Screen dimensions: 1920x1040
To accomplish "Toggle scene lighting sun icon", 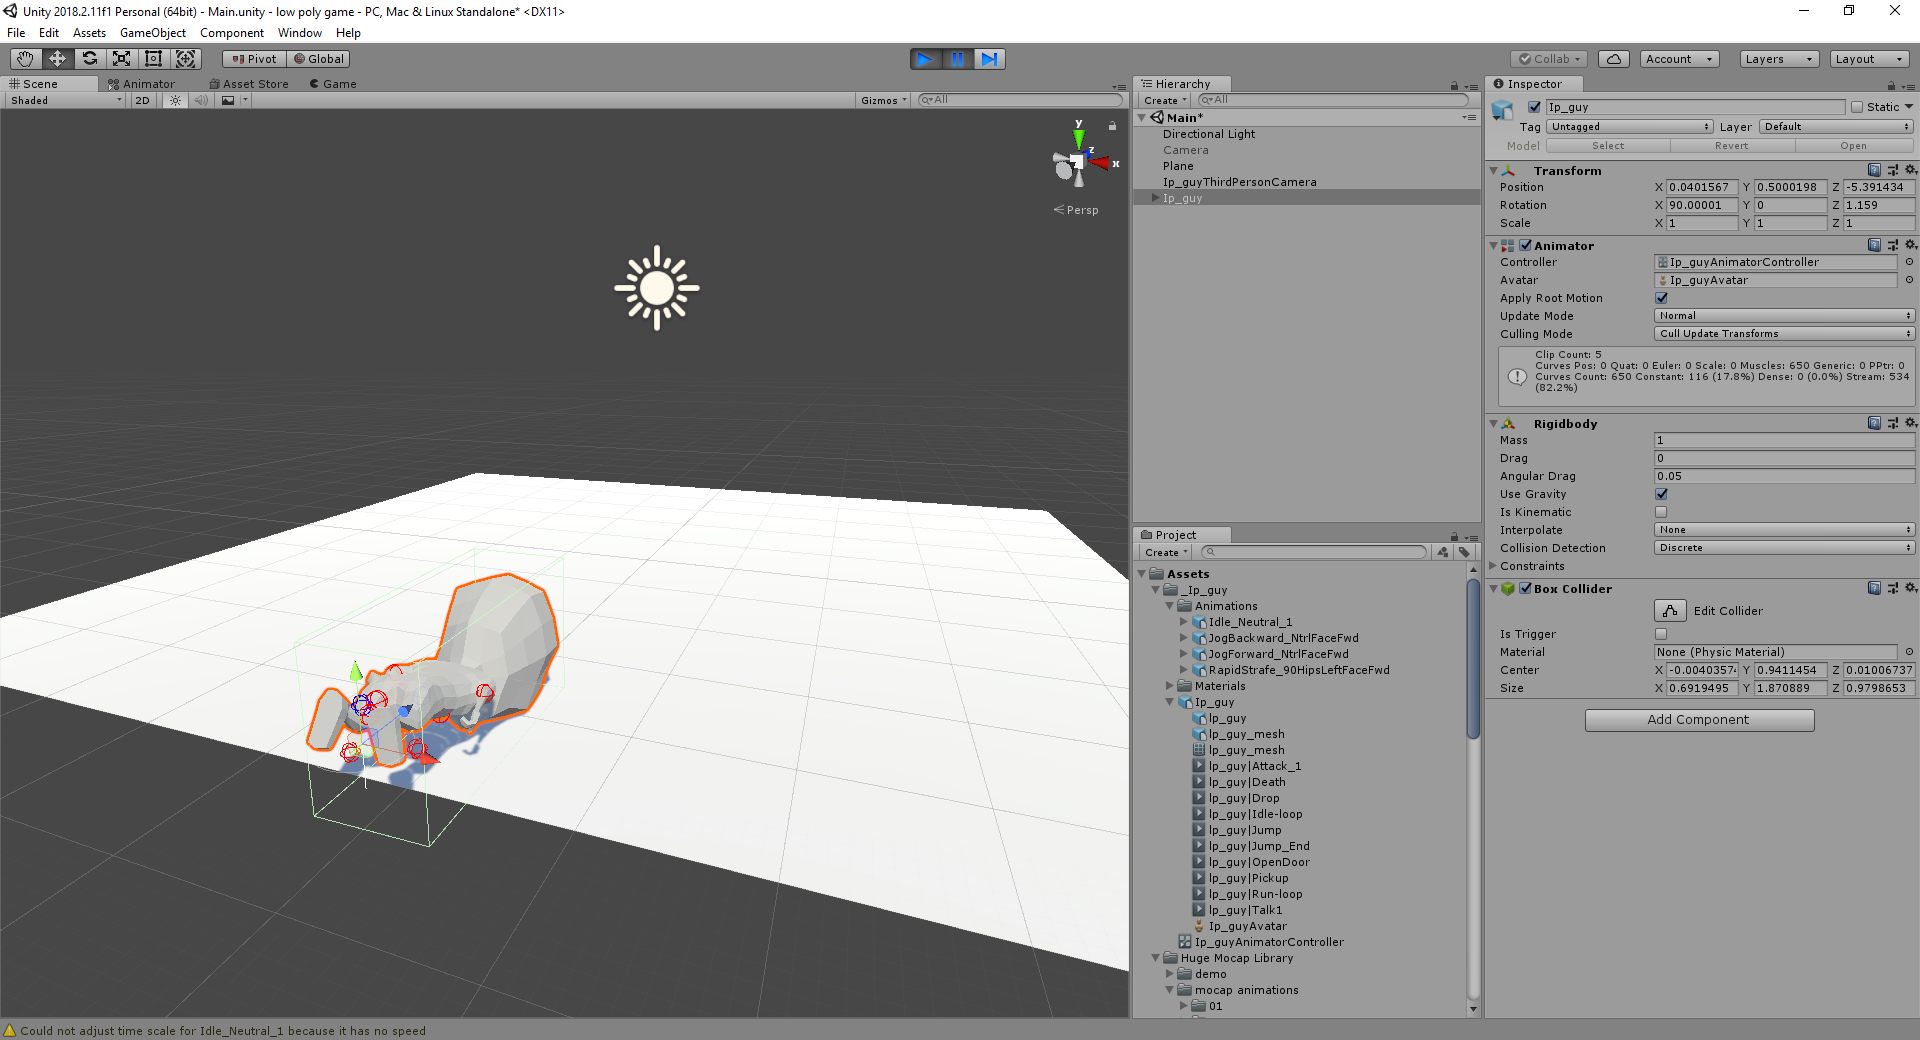I will [x=176, y=100].
